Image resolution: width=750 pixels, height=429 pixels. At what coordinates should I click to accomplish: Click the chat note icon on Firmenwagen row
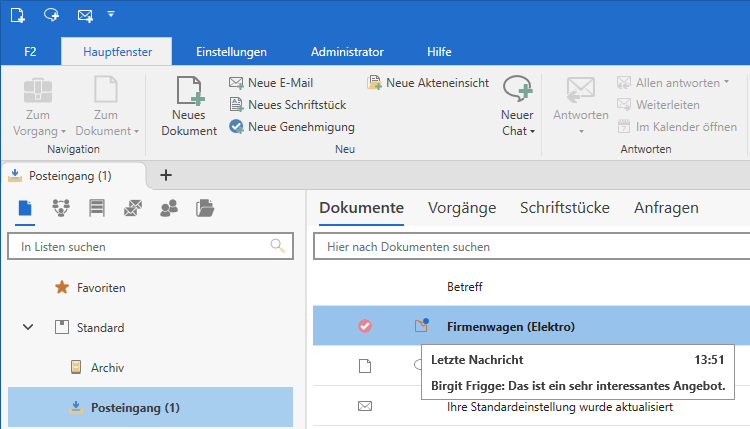click(x=421, y=325)
